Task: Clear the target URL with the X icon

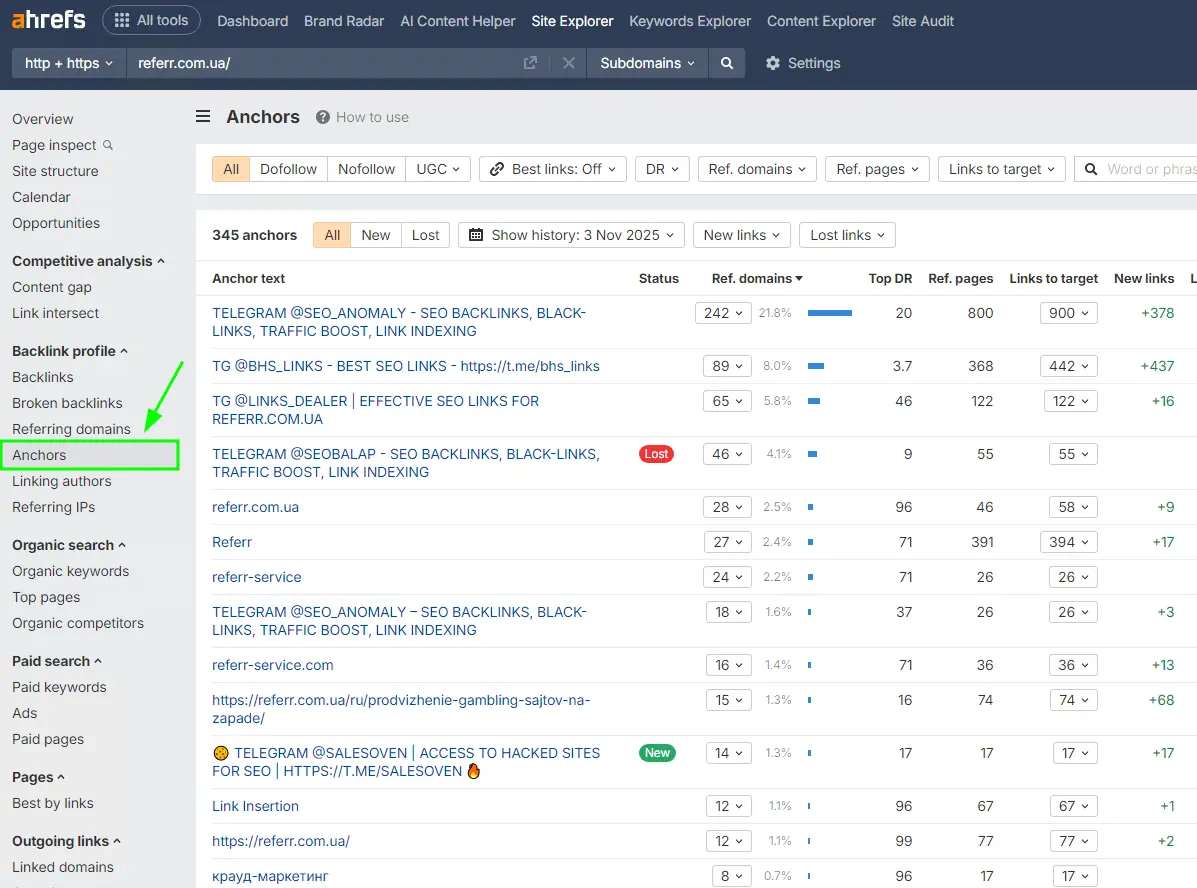Action: click(569, 62)
